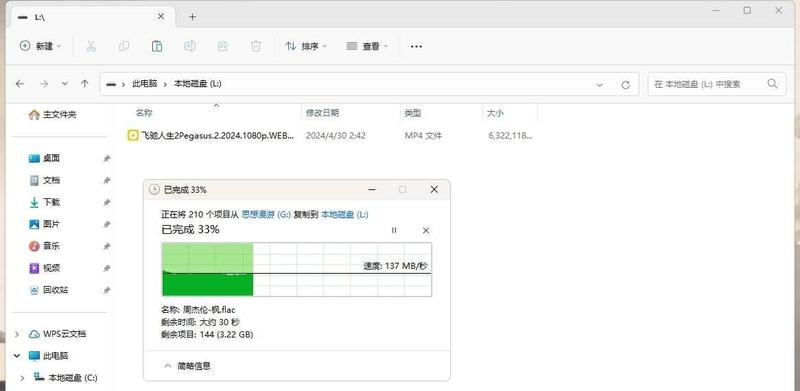
Task: Click the green copy progress graph
Action: 296,270
